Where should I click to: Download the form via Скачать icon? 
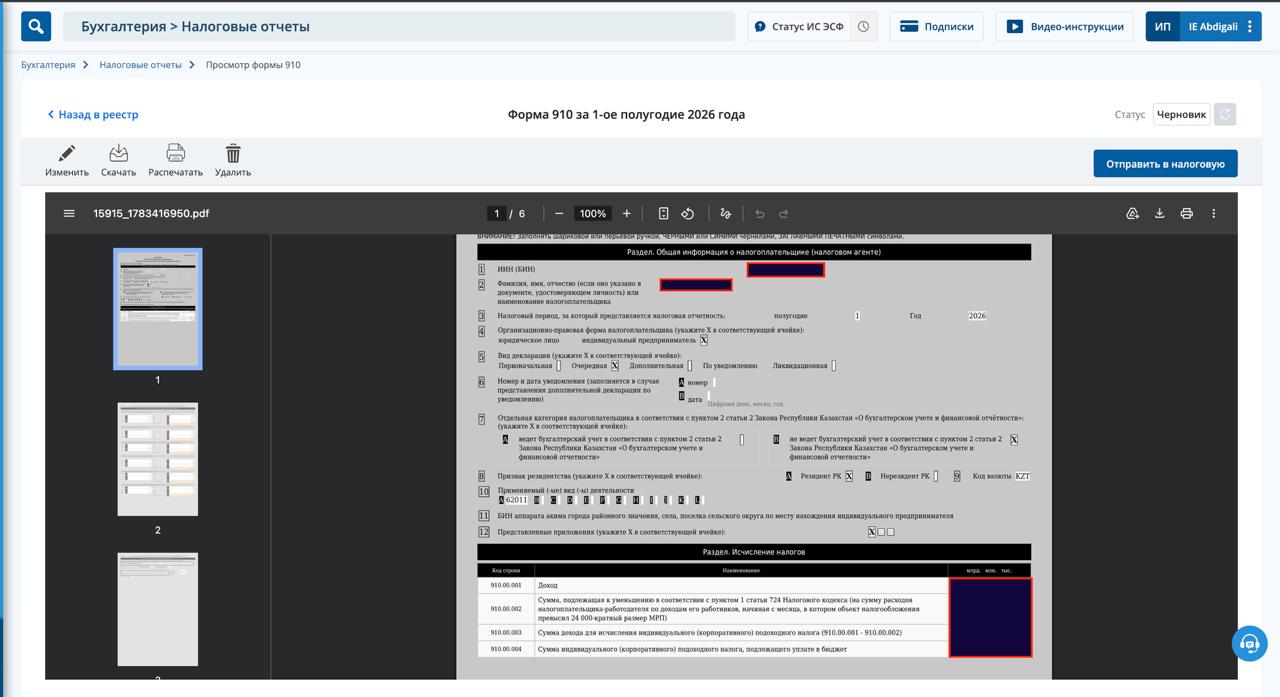pyautogui.click(x=118, y=153)
